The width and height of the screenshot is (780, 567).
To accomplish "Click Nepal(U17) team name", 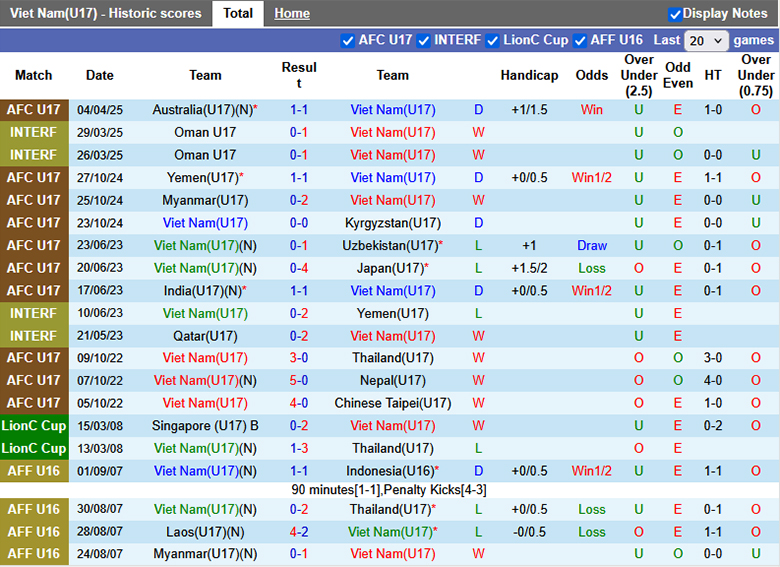I will click(392, 381).
